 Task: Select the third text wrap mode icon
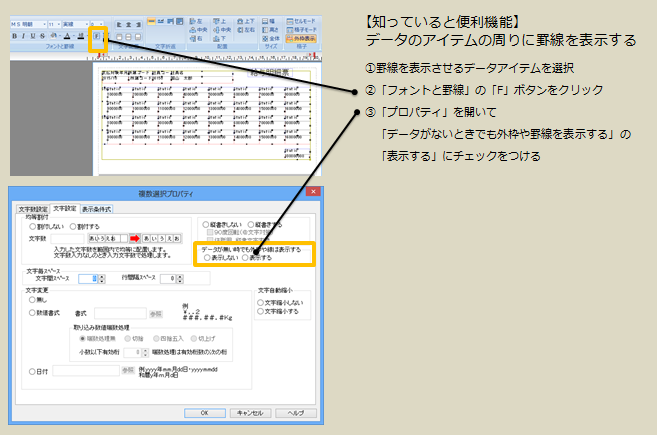pyautogui.click(x=171, y=21)
